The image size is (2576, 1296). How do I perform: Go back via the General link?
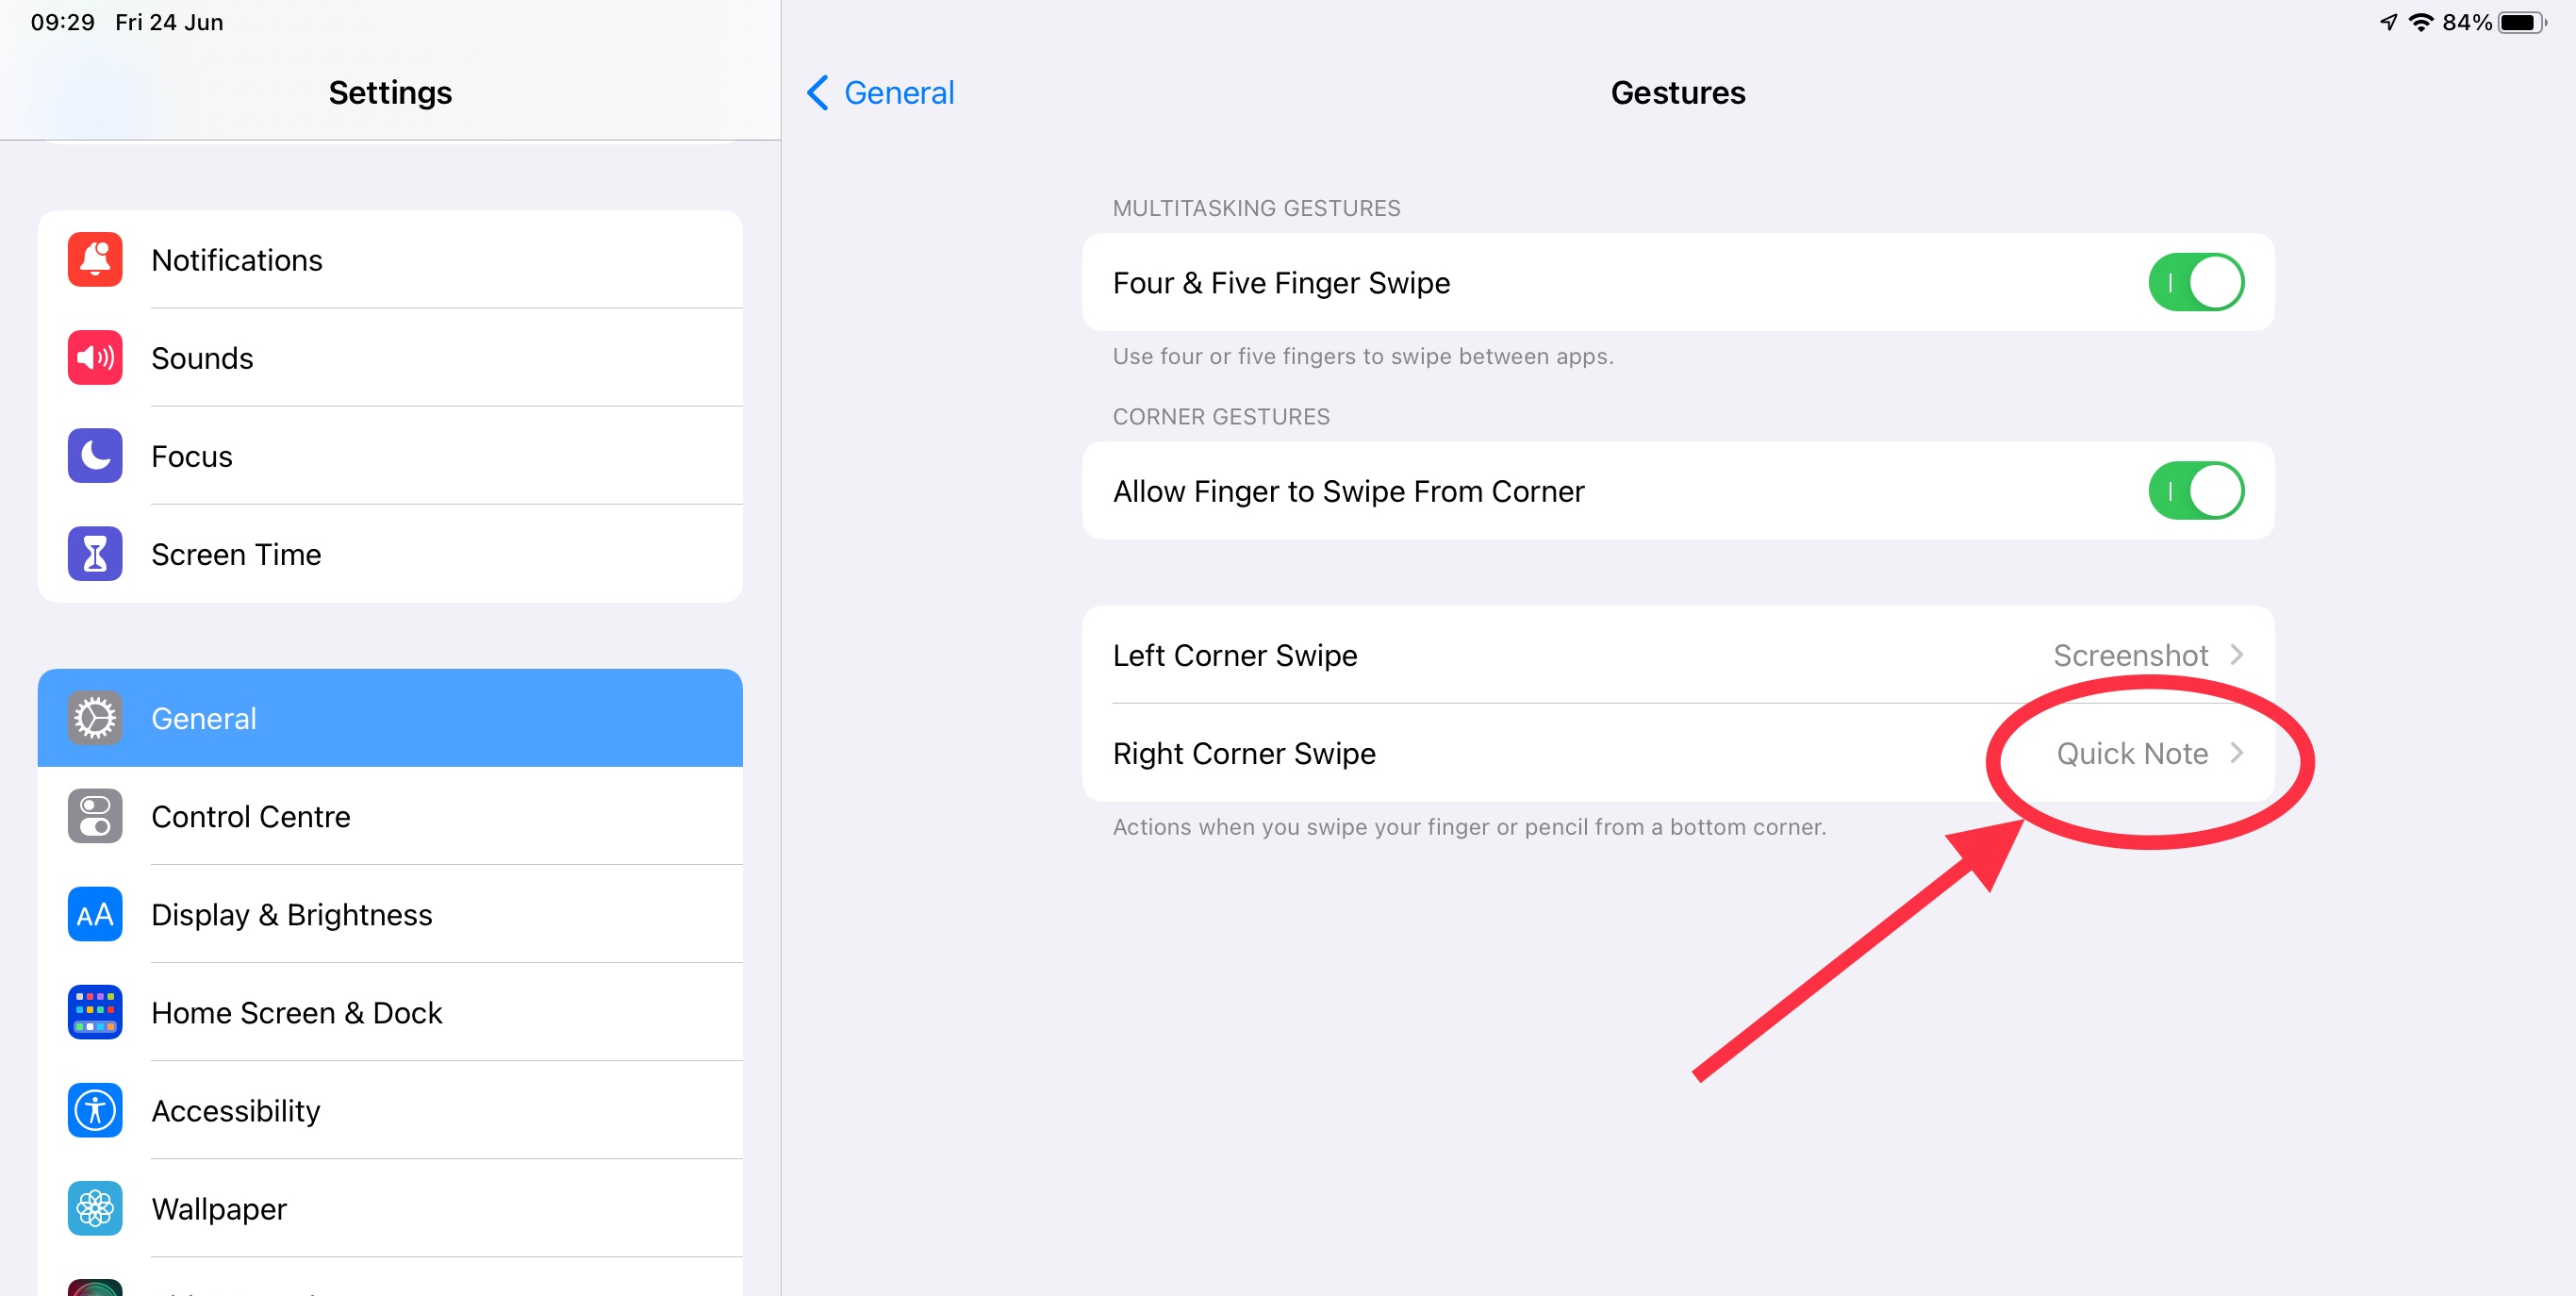point(898,93)
